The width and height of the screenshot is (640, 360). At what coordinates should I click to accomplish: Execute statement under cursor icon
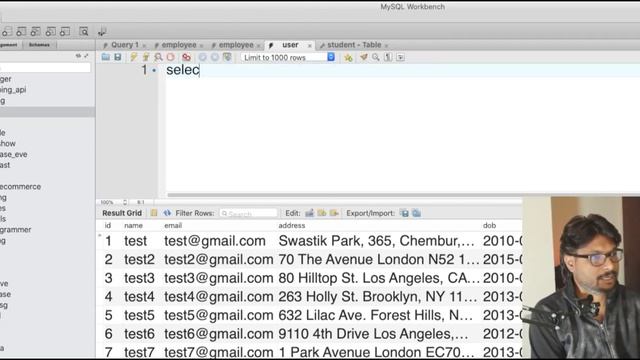[x=146, y=57]
